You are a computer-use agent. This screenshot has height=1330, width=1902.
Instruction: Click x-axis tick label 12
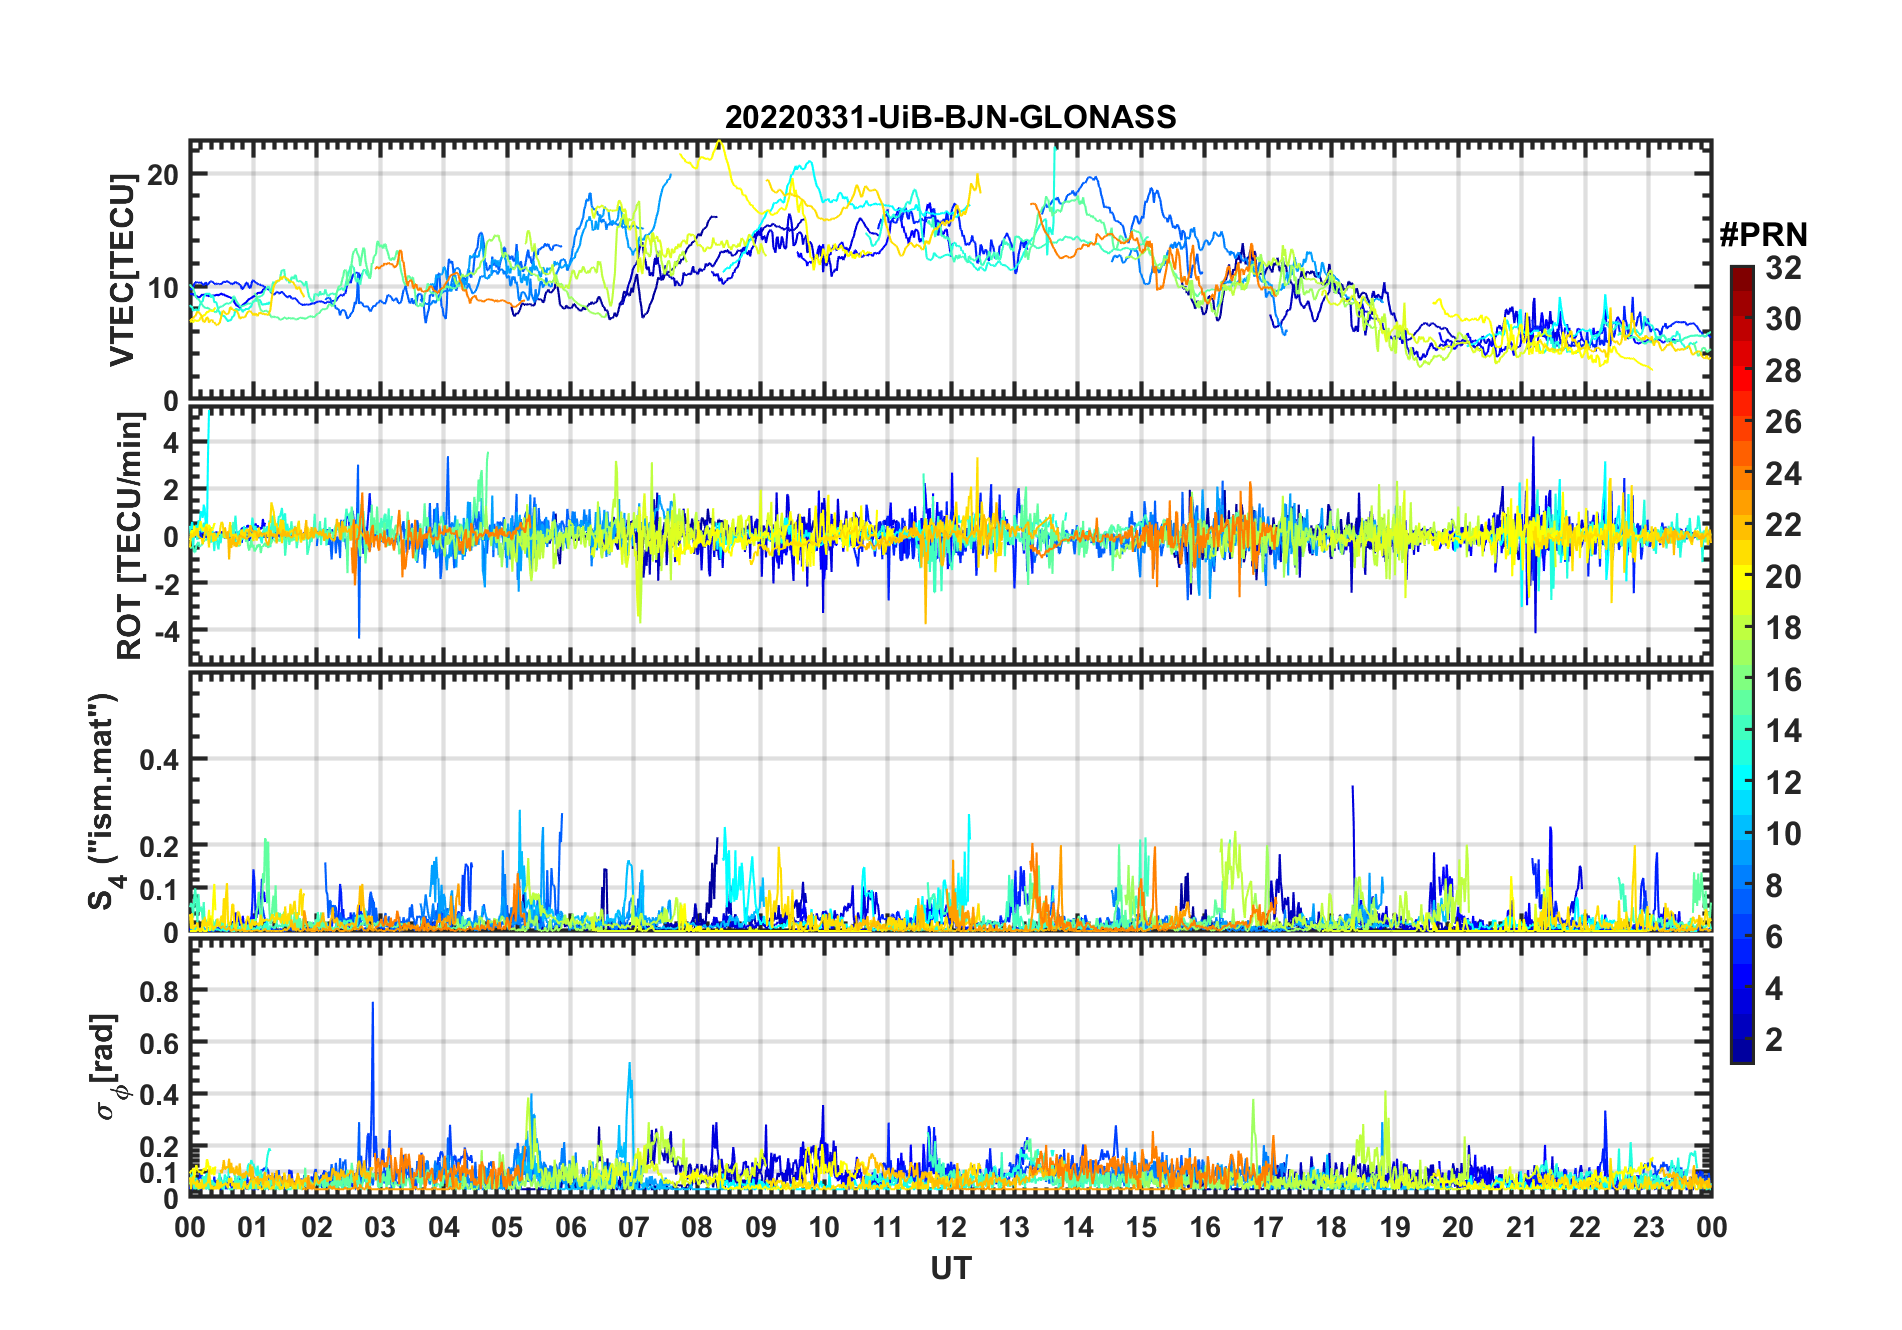(x=950, y=1227)
